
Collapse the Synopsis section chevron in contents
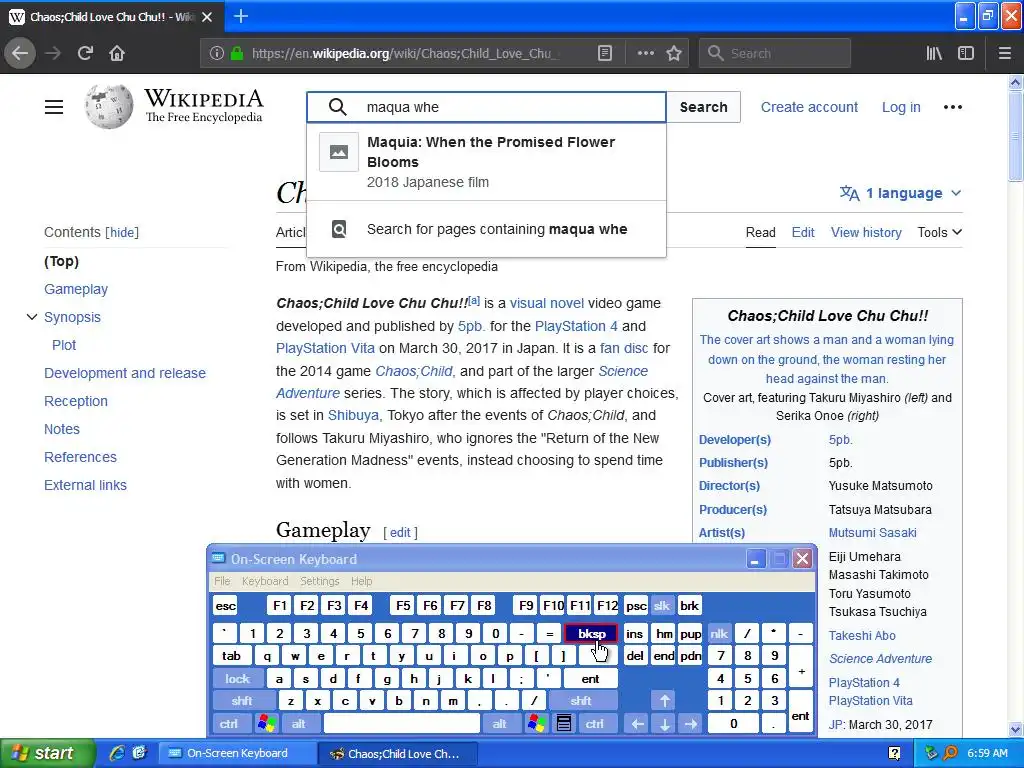[x=31, y=317]
